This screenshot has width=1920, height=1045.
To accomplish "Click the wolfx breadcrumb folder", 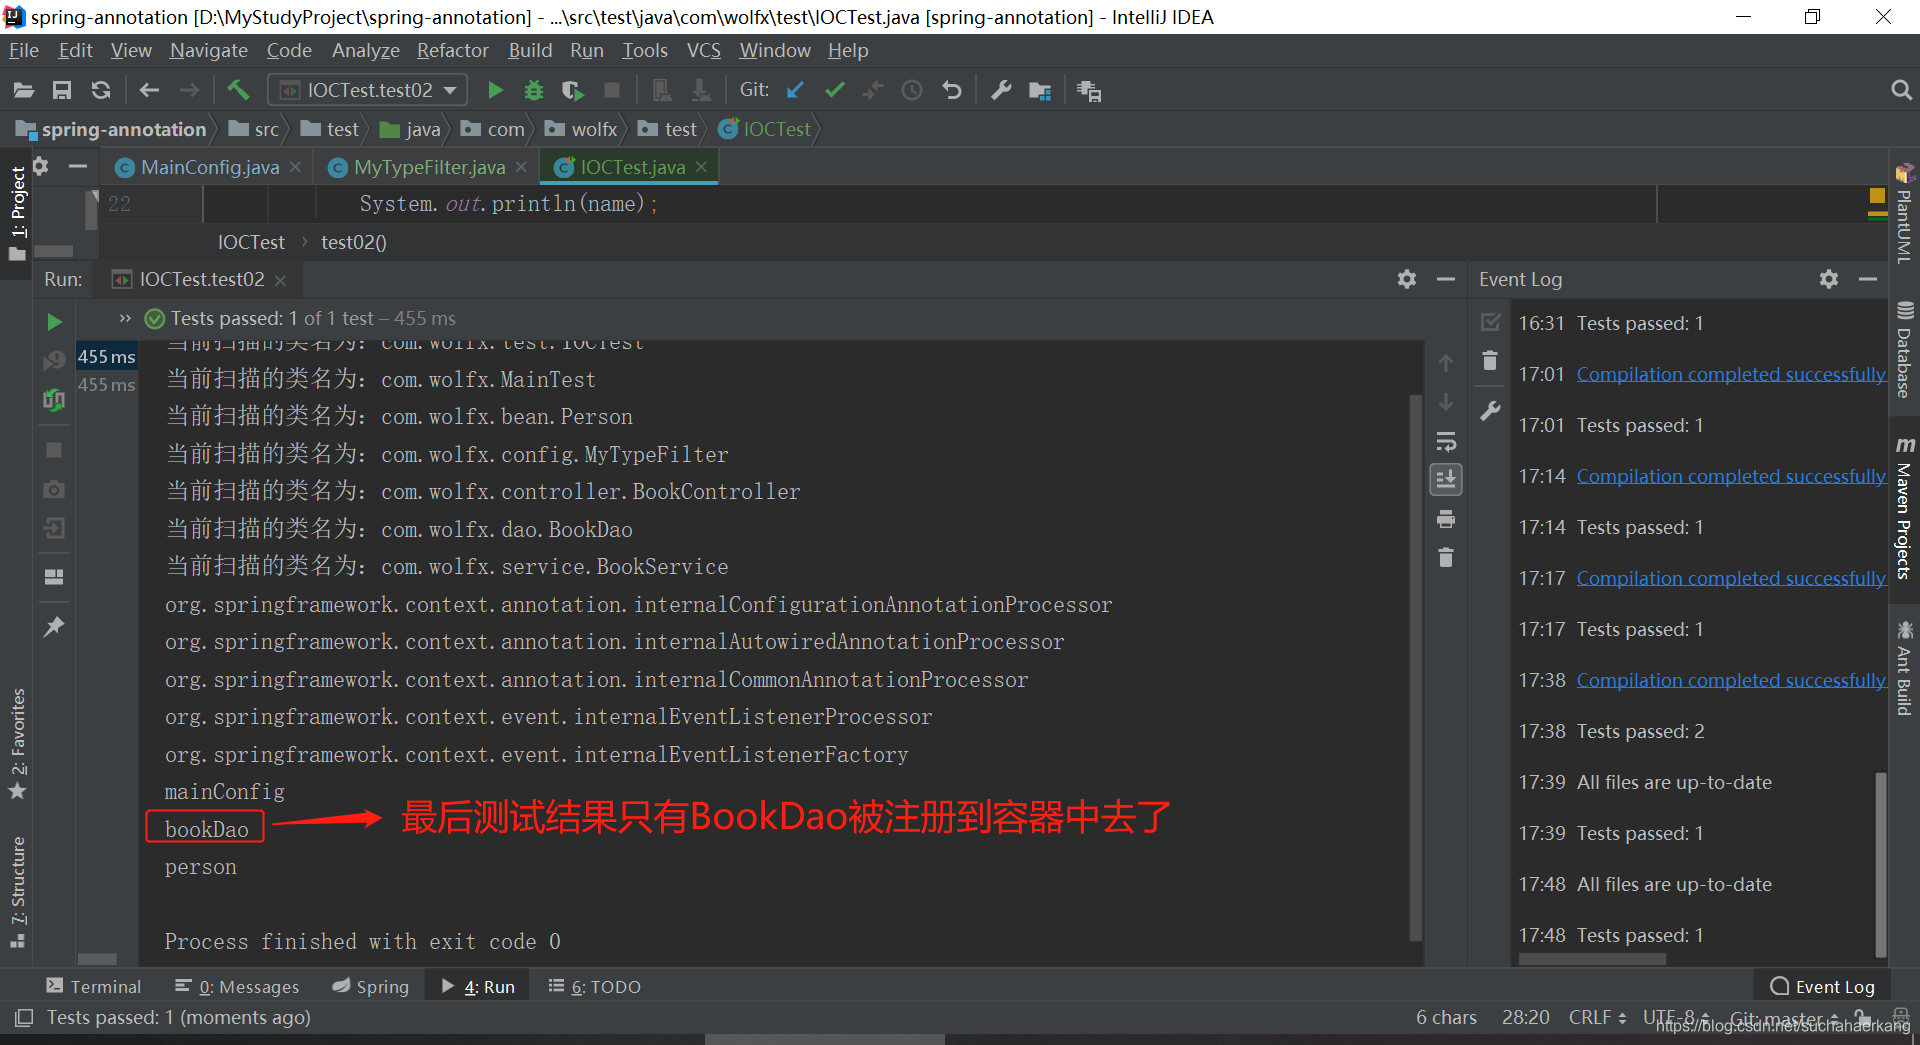I will click(582, 129).
